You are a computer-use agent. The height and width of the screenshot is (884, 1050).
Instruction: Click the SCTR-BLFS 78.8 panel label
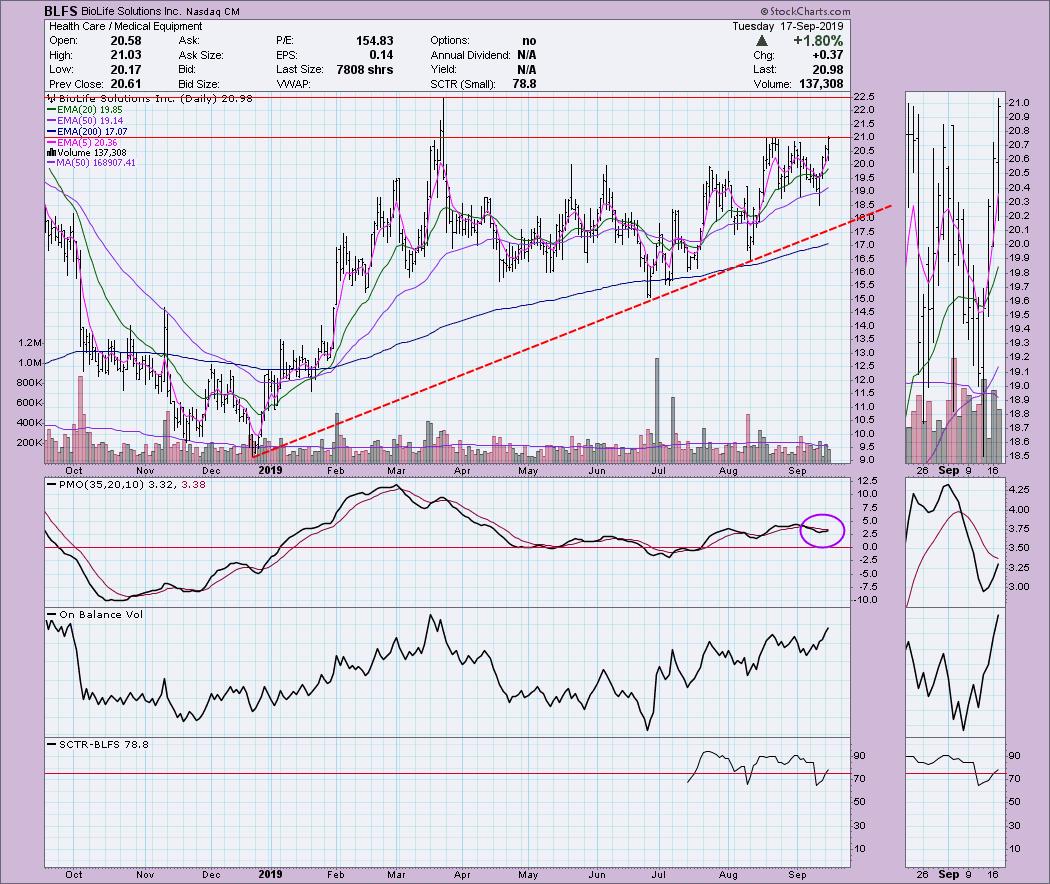pyautogui.click(x=95, y=743)
